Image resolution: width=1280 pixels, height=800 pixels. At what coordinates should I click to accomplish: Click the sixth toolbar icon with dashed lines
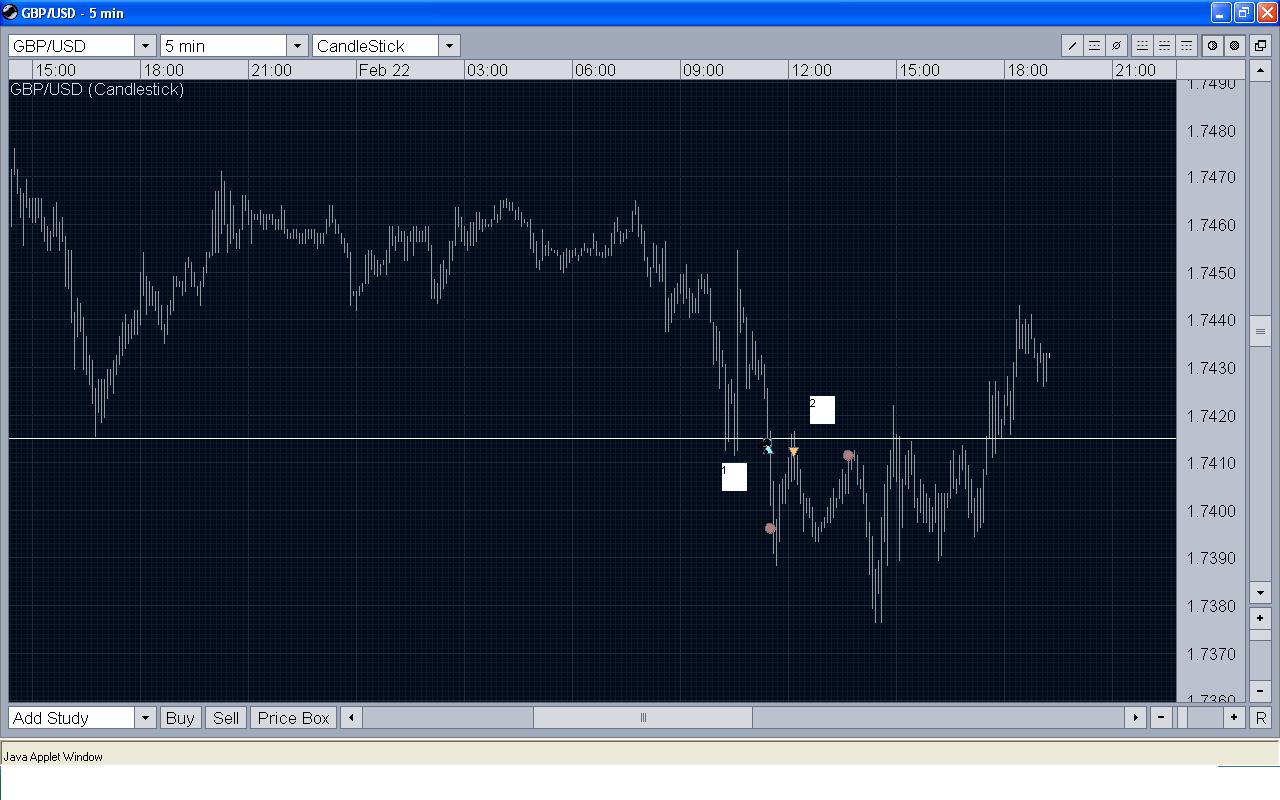pyautogui.click(x=1186, y=46)
